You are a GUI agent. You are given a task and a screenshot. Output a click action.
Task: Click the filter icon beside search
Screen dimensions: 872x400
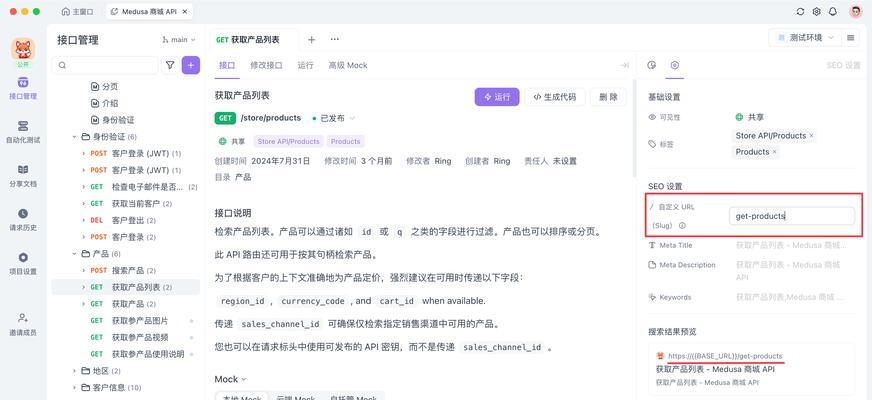tap(170, 65)
